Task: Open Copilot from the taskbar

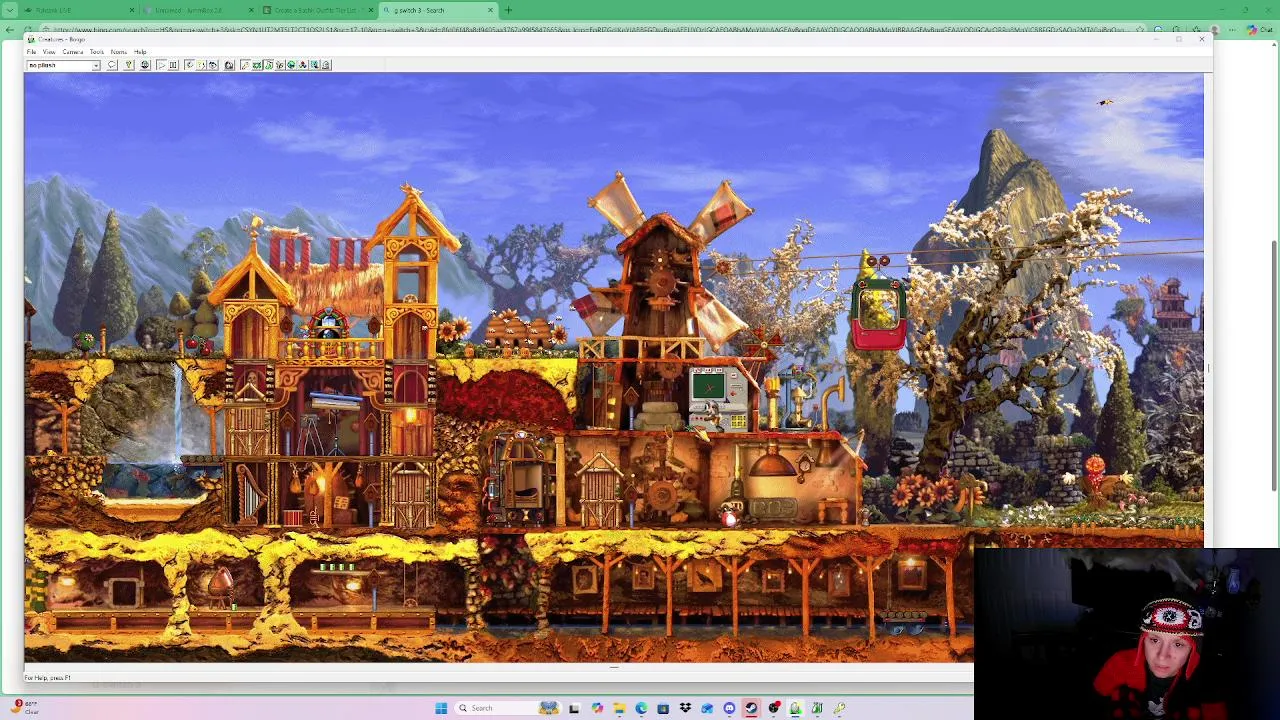Action: click(598, 708)
